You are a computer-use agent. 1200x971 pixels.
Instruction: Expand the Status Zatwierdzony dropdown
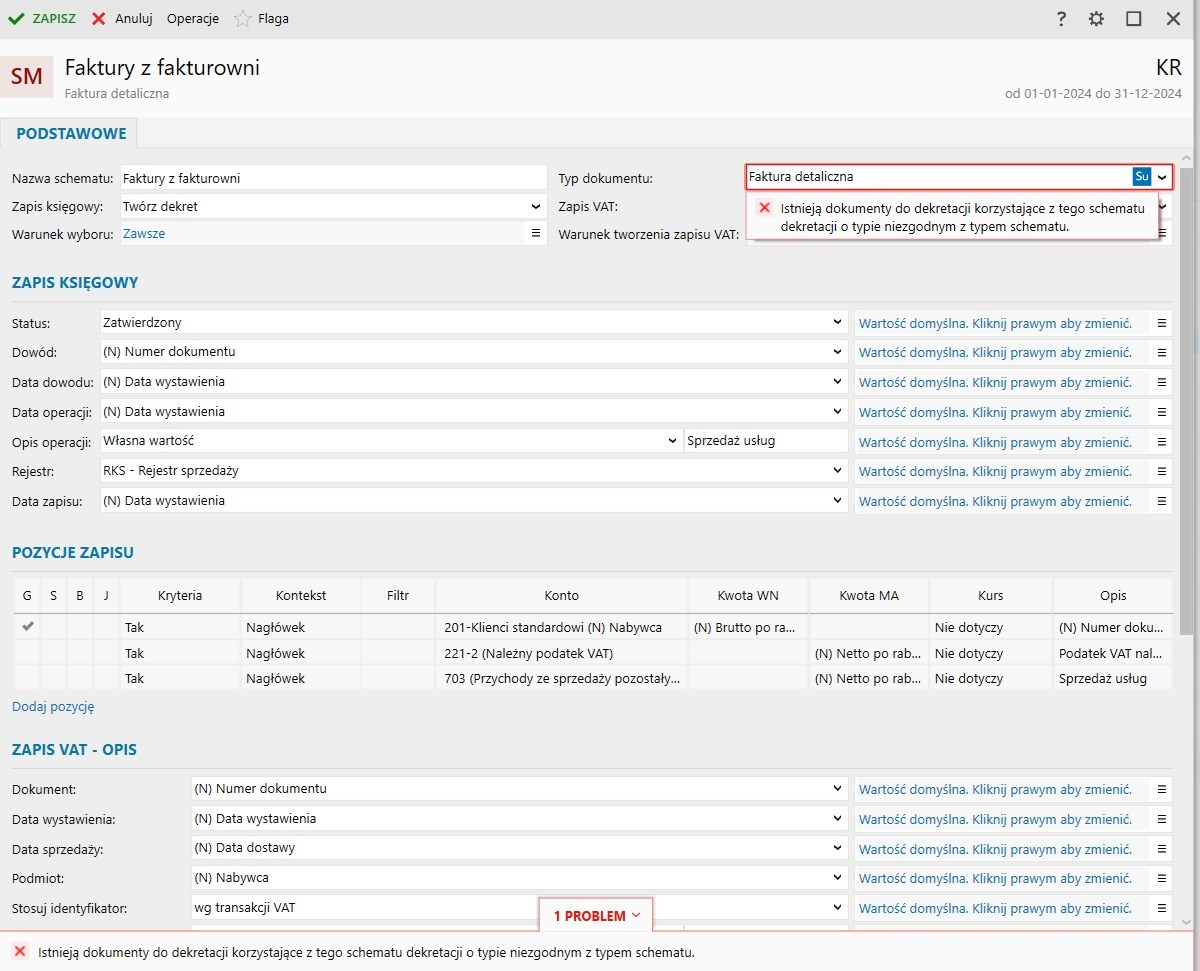[837, 323]
